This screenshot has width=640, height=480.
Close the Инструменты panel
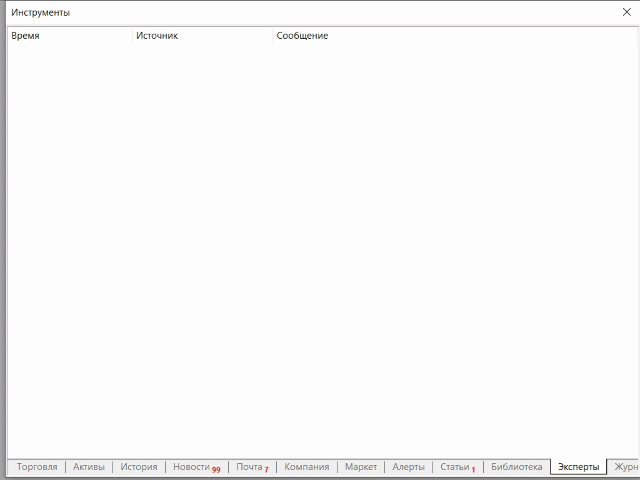pyautogui.click(x=627, y=12)
